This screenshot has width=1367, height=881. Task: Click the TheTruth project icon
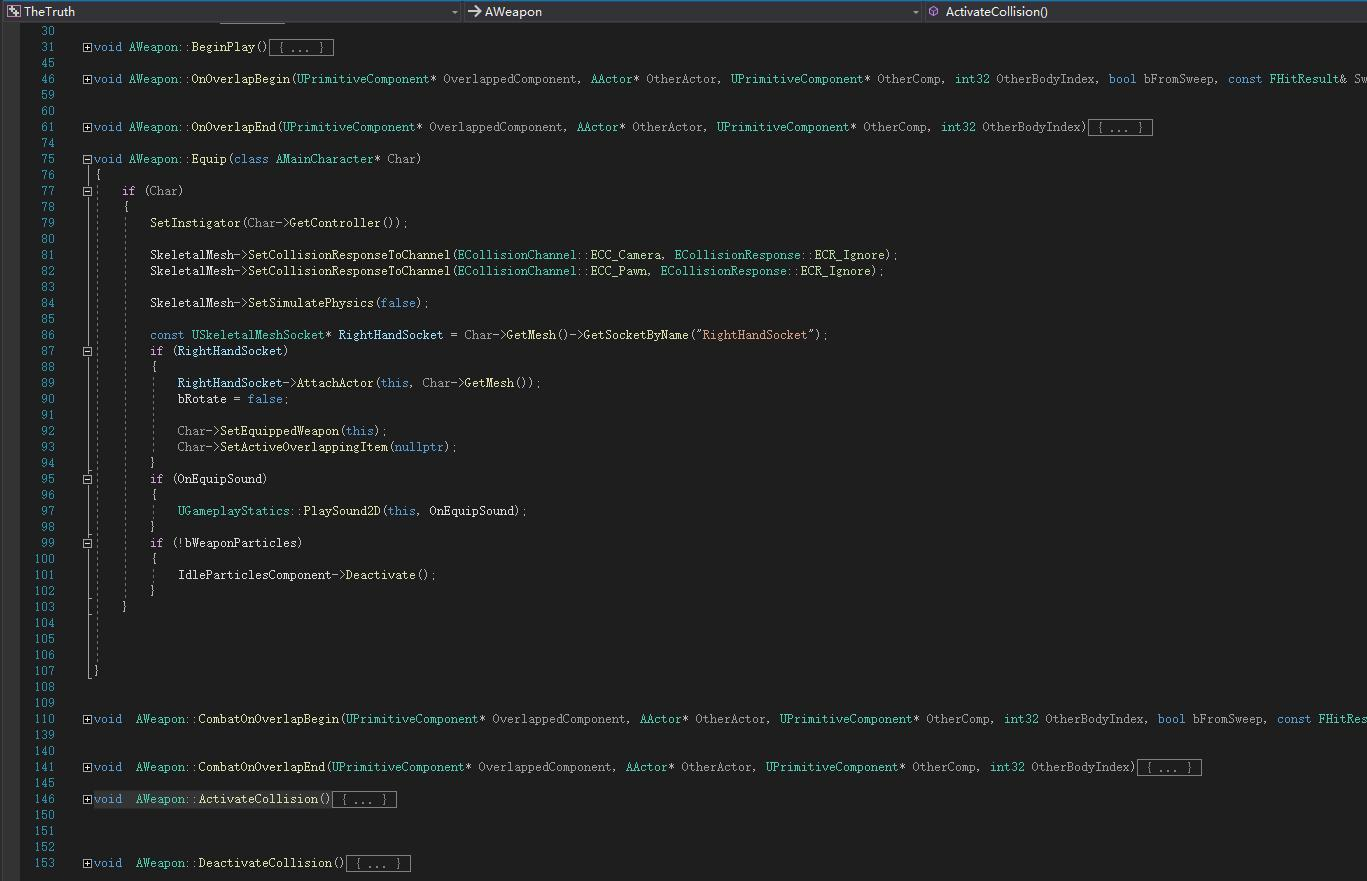coord(14,11)
